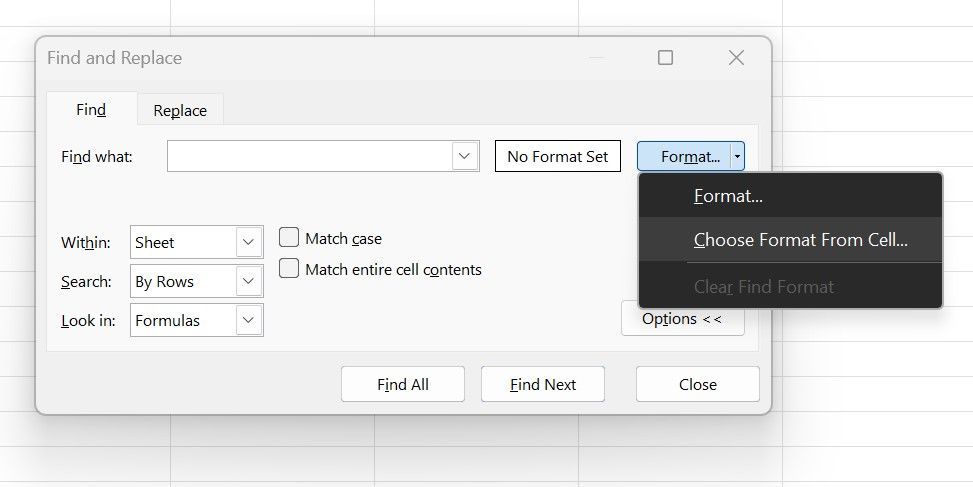The image size is (973, 487).
Task: Open the Find what dropdown arrow
Action: coord(463,156)
